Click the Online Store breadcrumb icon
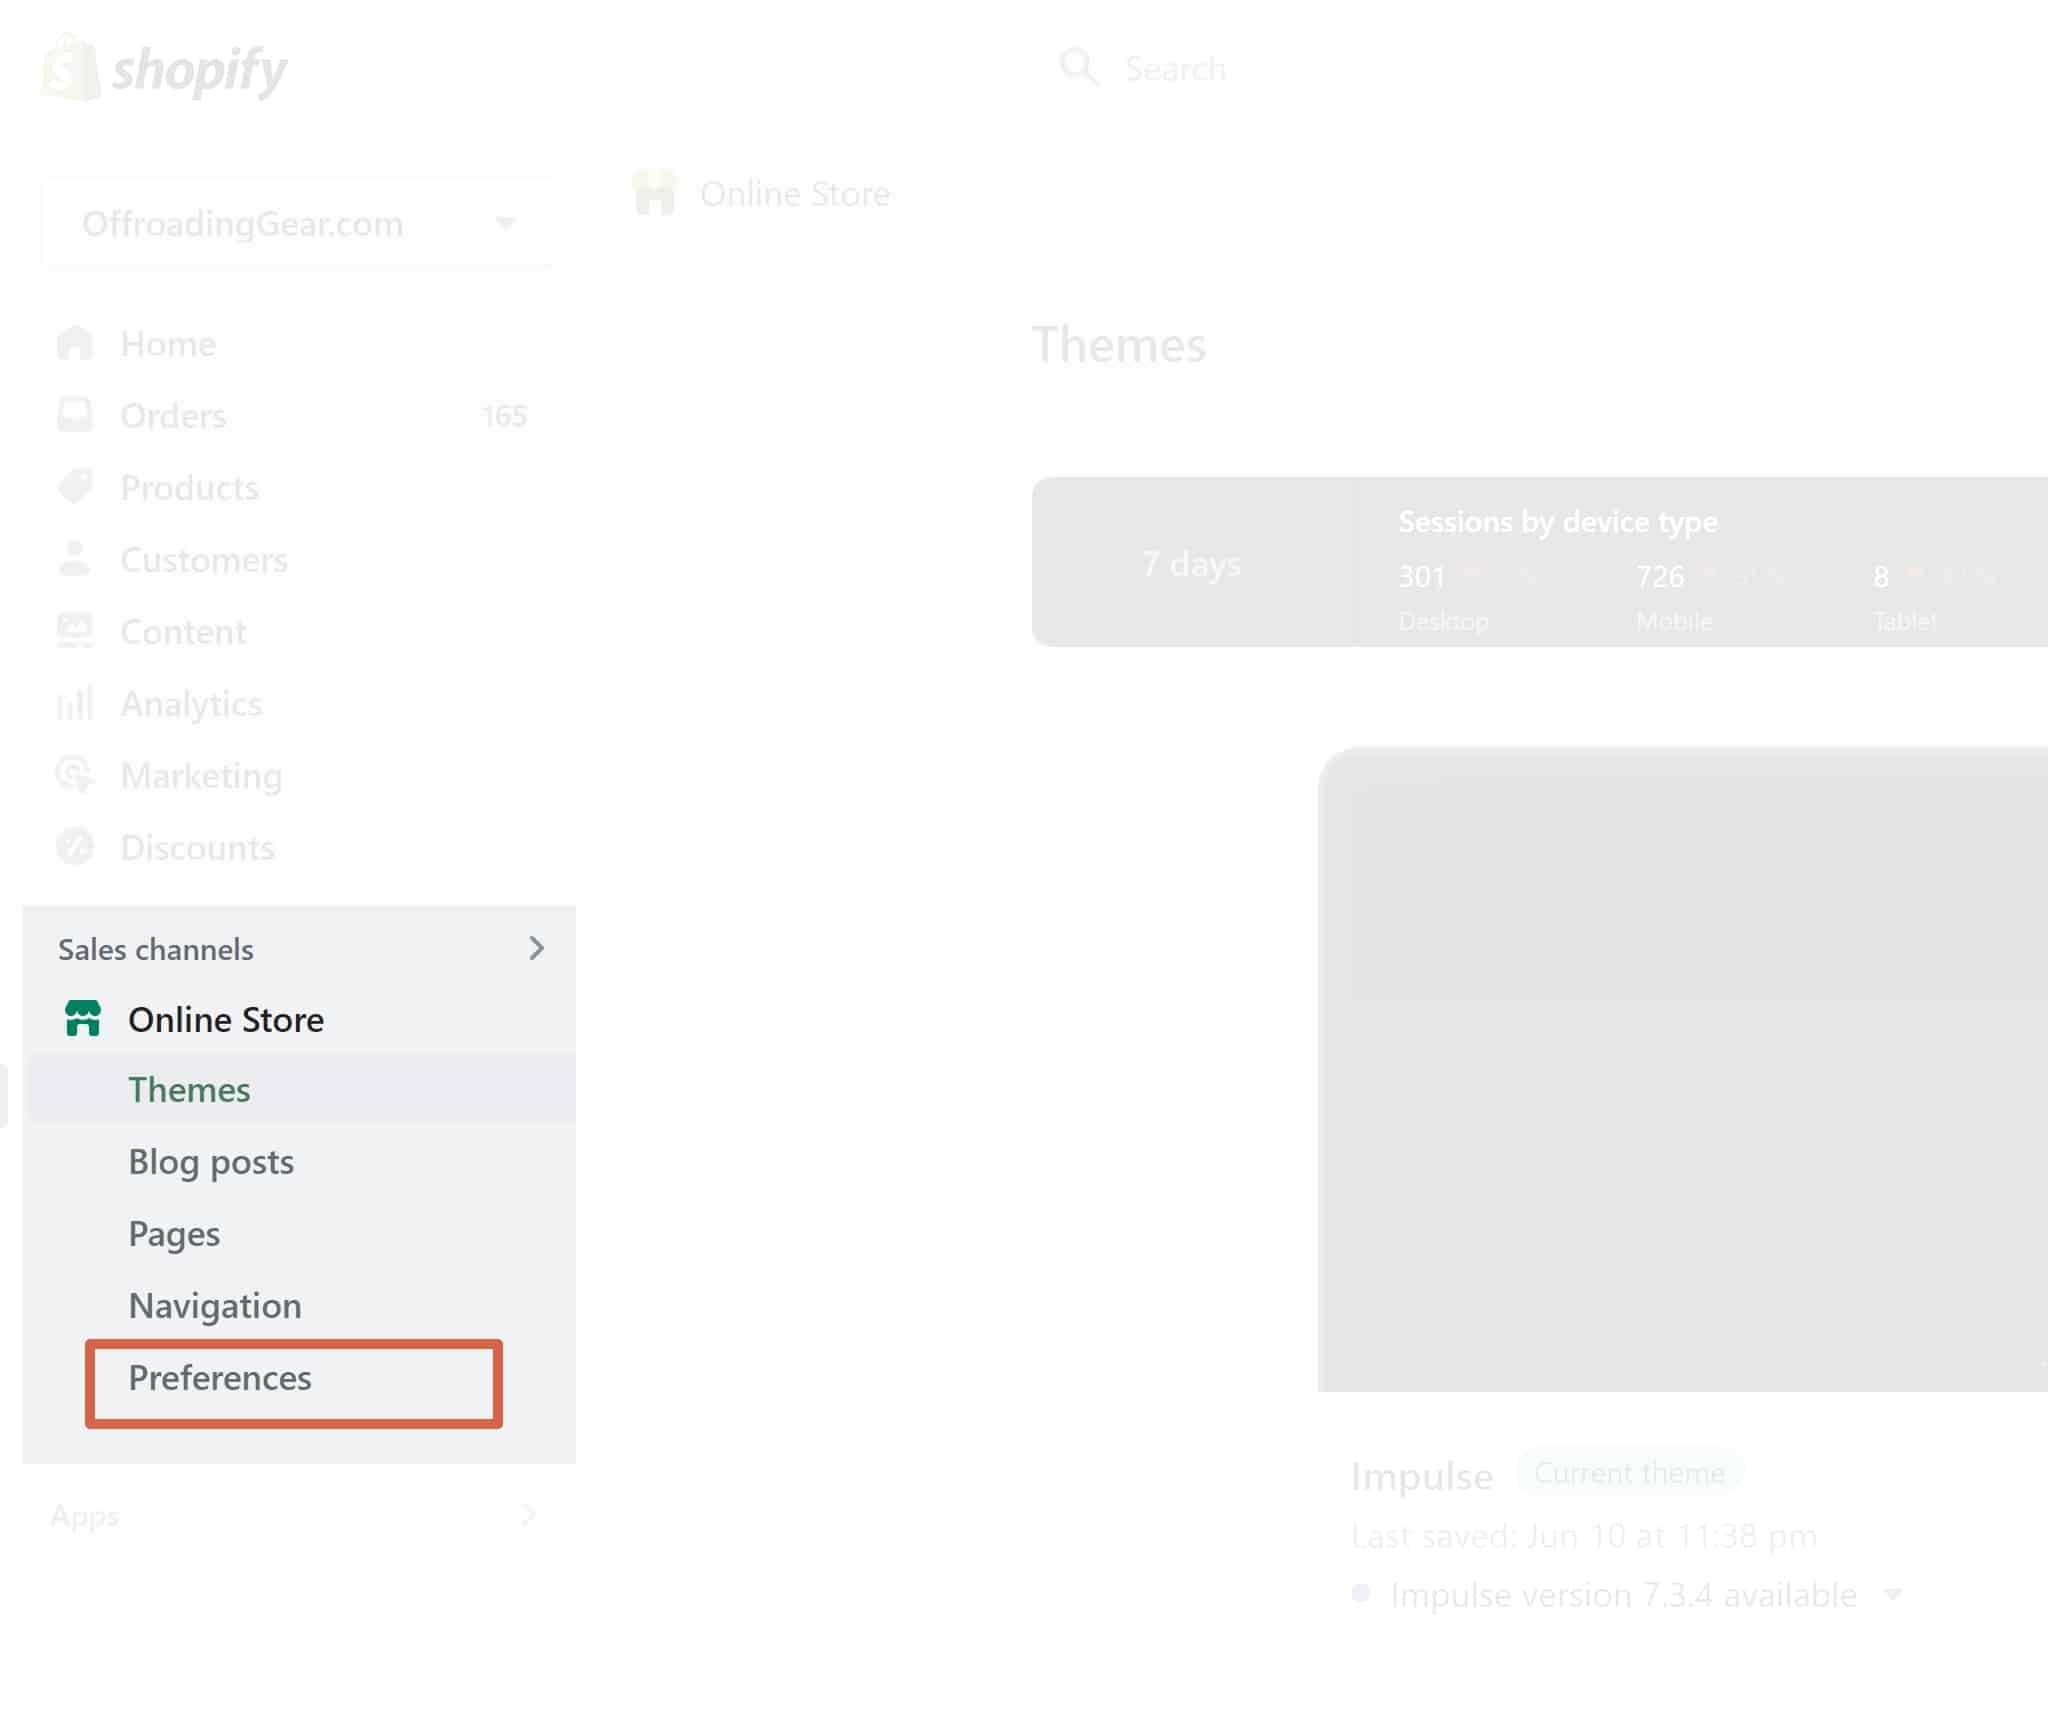The height and width of the screenshot is (1716, 2048). (655, 193)
